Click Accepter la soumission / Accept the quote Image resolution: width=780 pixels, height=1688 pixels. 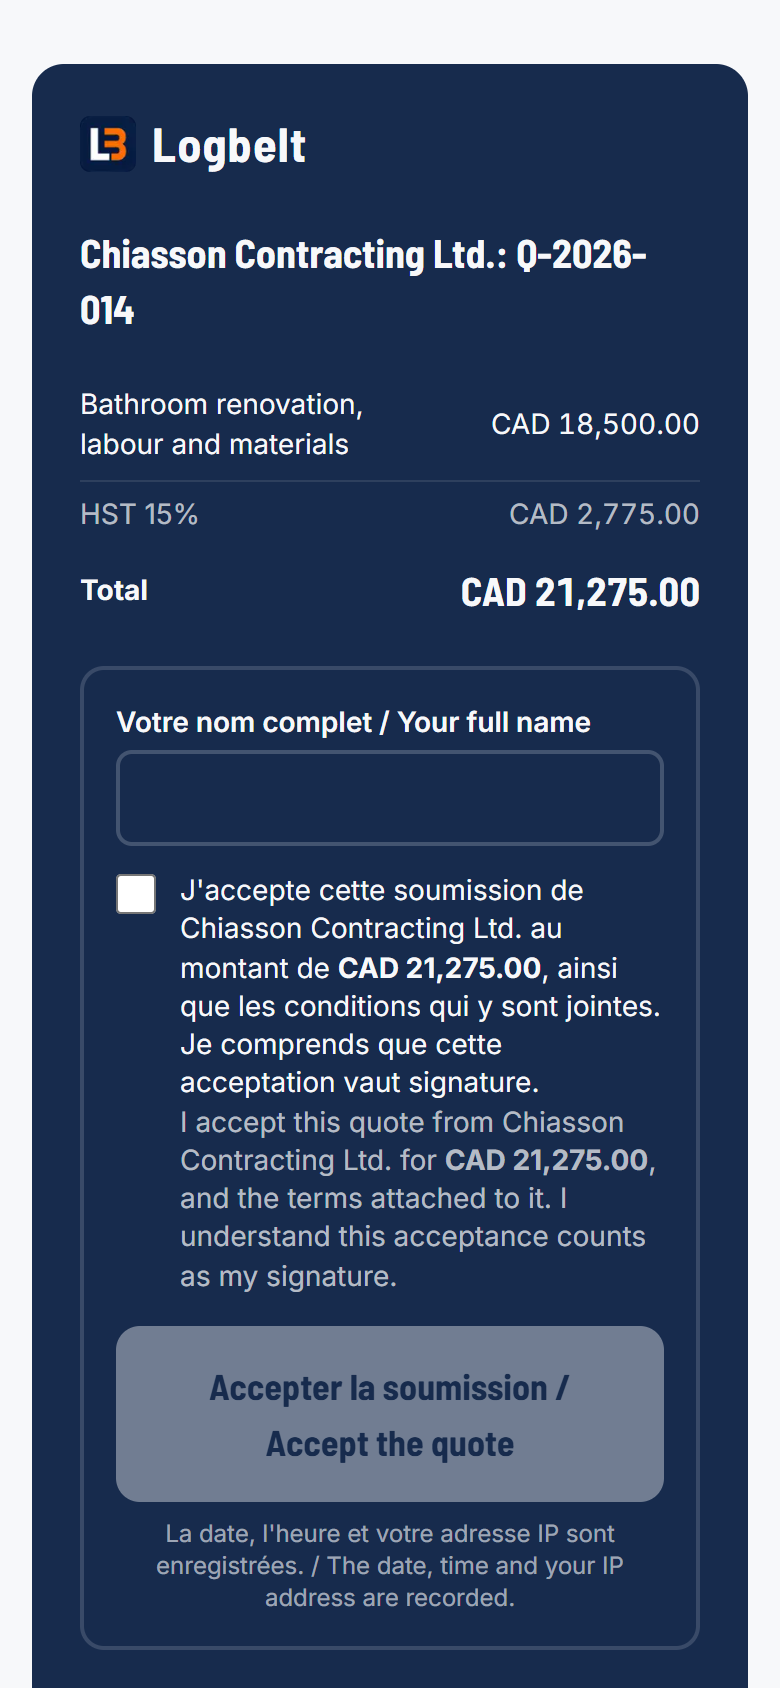(390, 1414)
